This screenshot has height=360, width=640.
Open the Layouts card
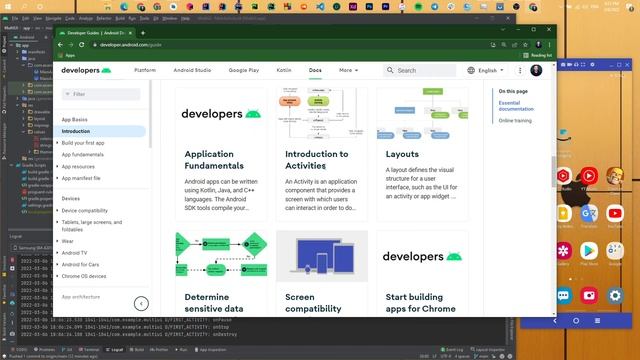tap(422, 154)
